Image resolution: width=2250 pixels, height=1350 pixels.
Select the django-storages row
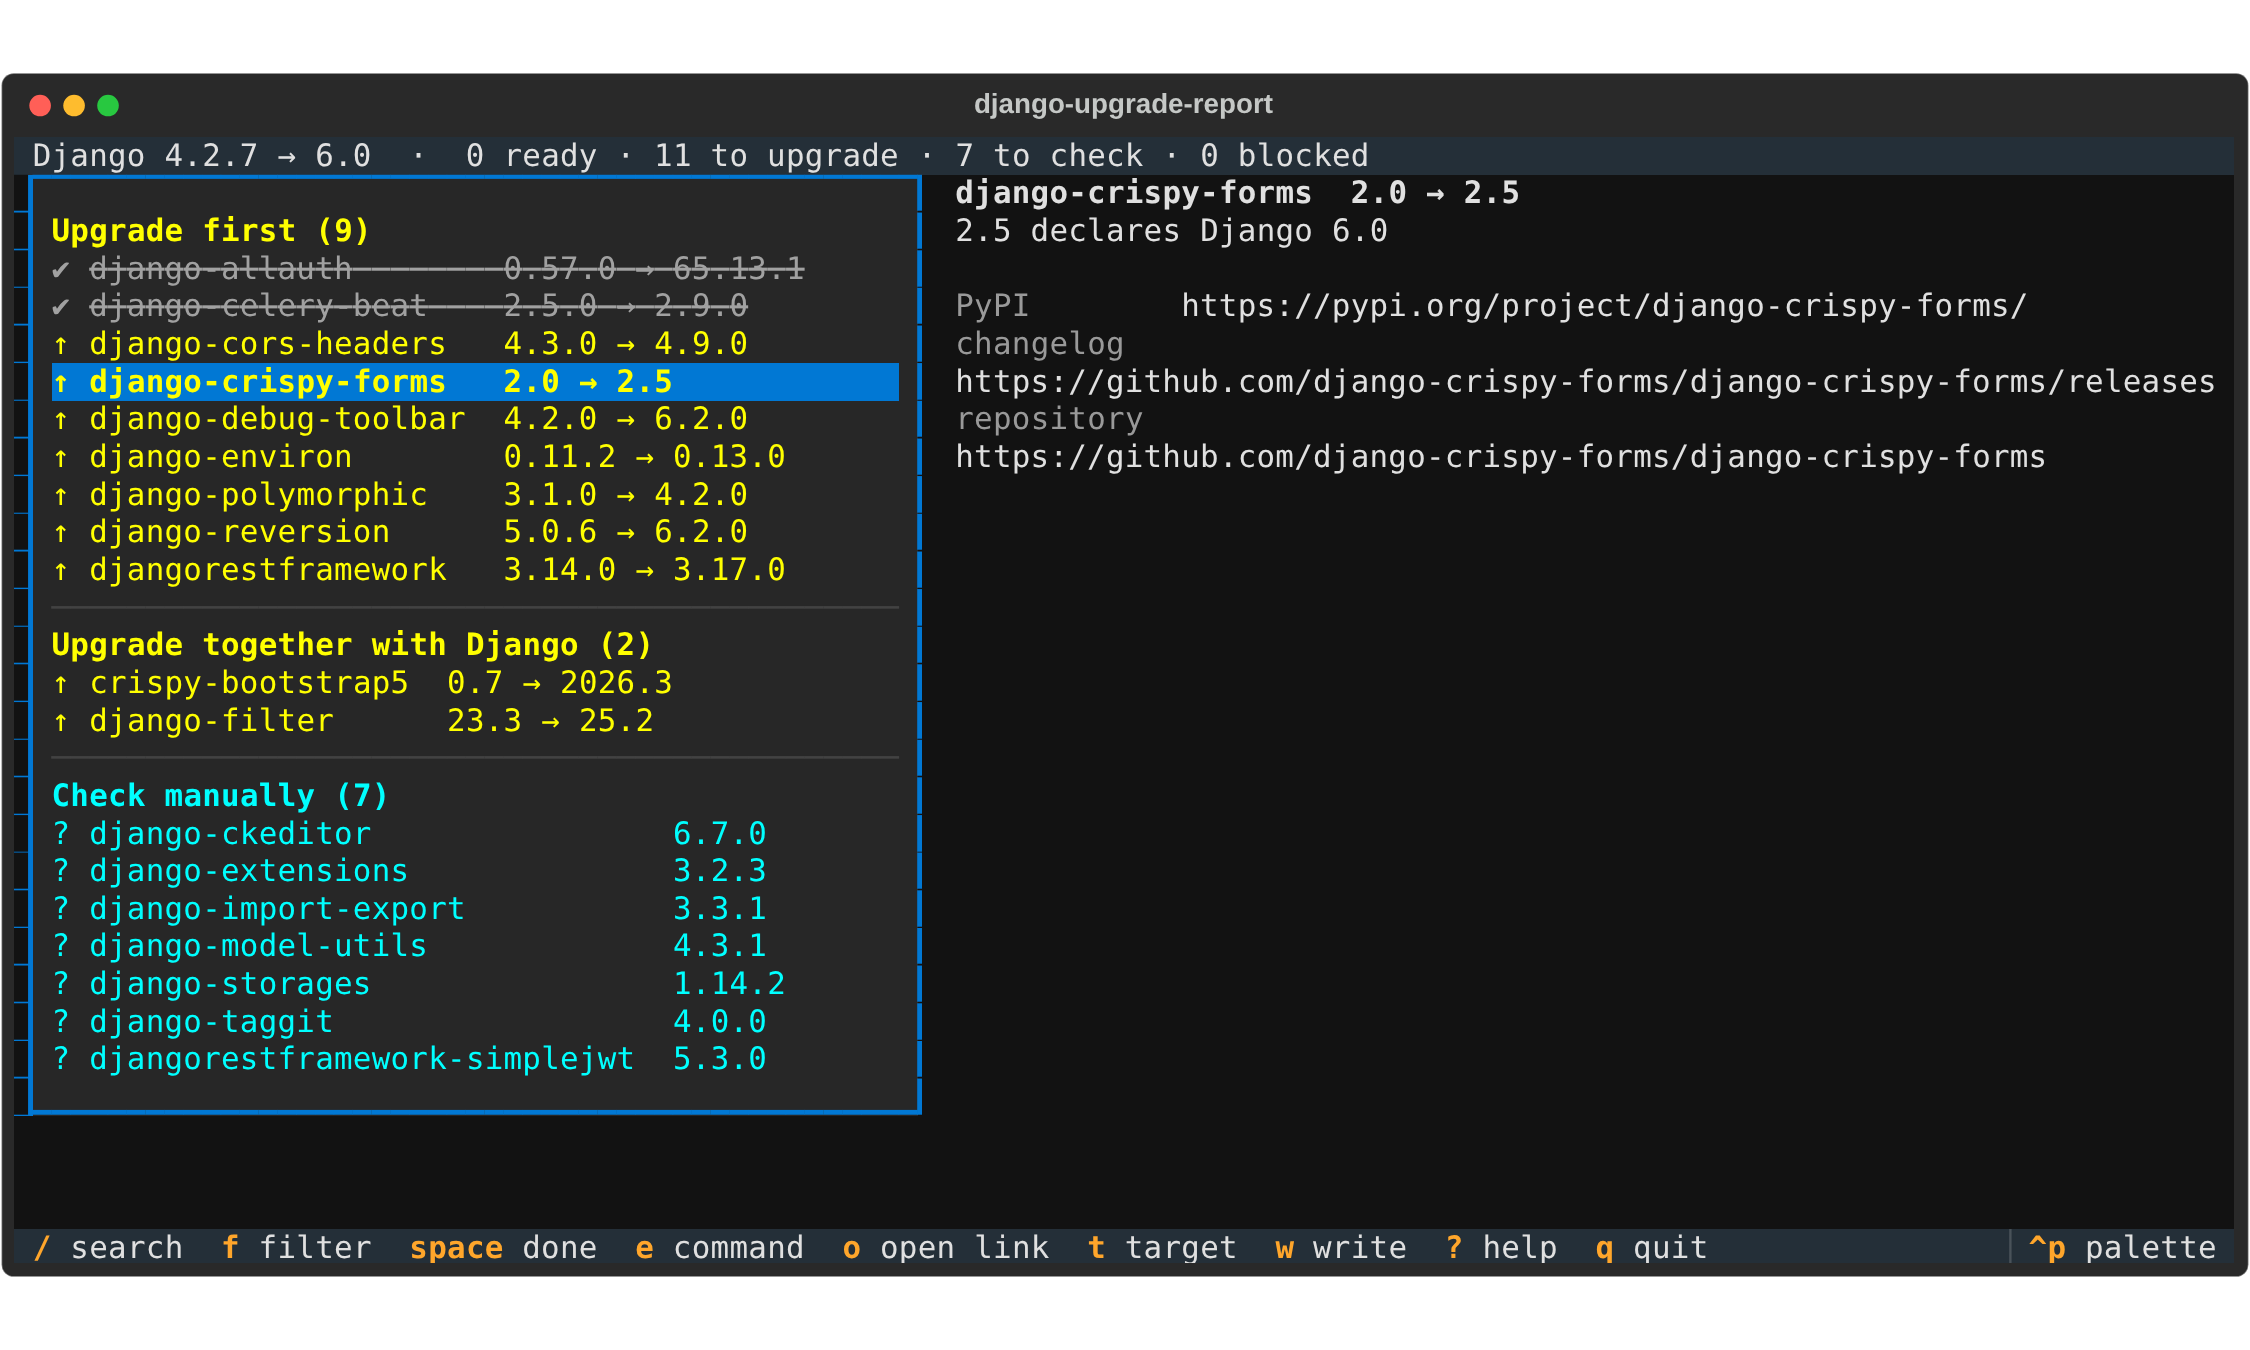click(x=475, y=984)
